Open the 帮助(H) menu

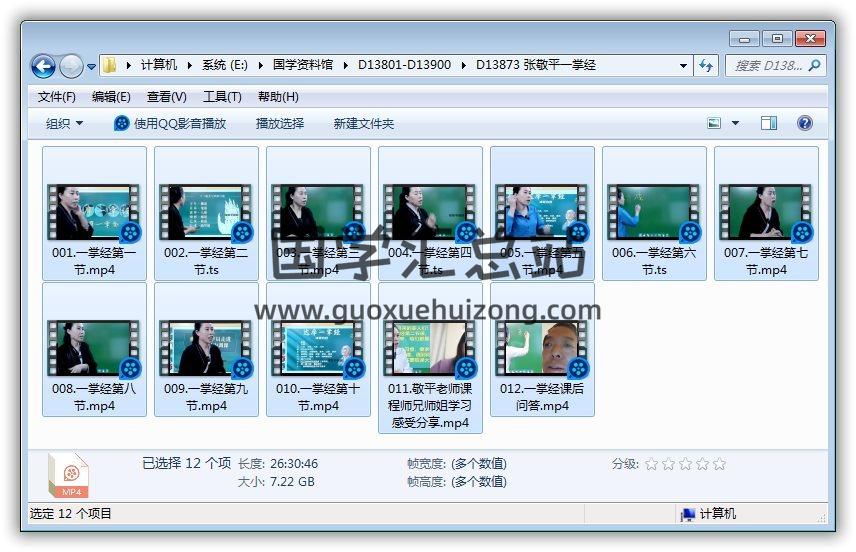click(278, 97)
